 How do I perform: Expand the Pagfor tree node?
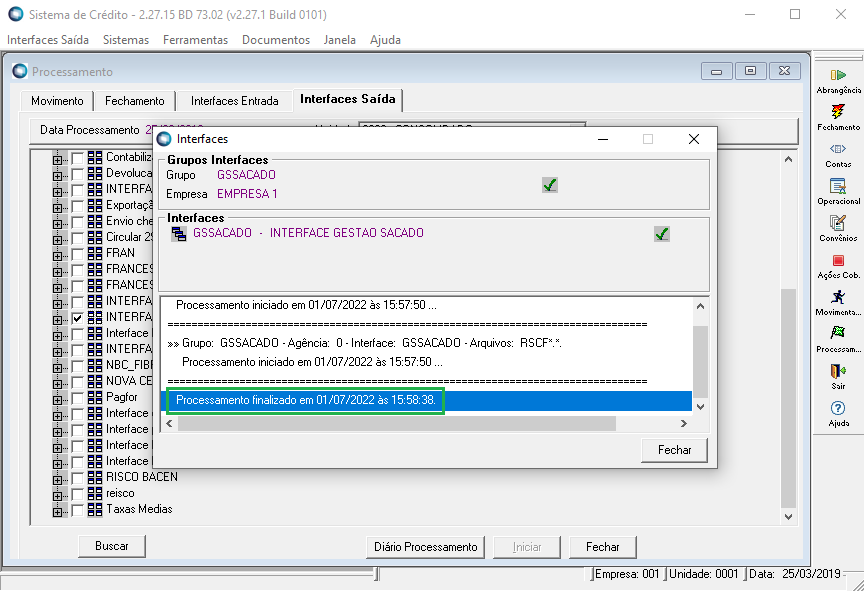pos(57,400)
